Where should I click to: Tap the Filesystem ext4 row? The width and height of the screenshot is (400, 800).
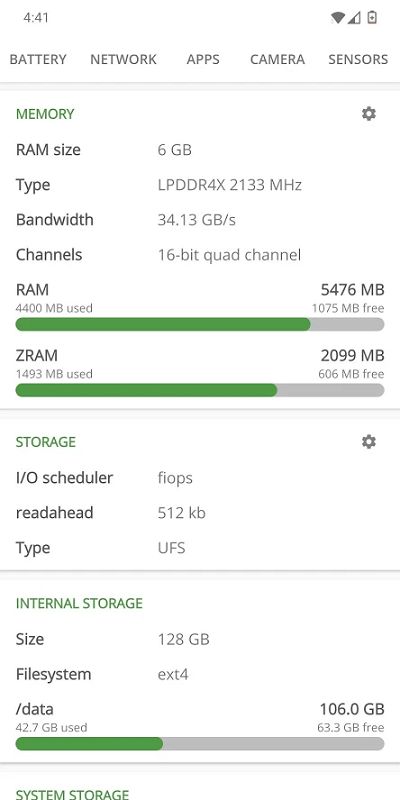coord(200,674)
